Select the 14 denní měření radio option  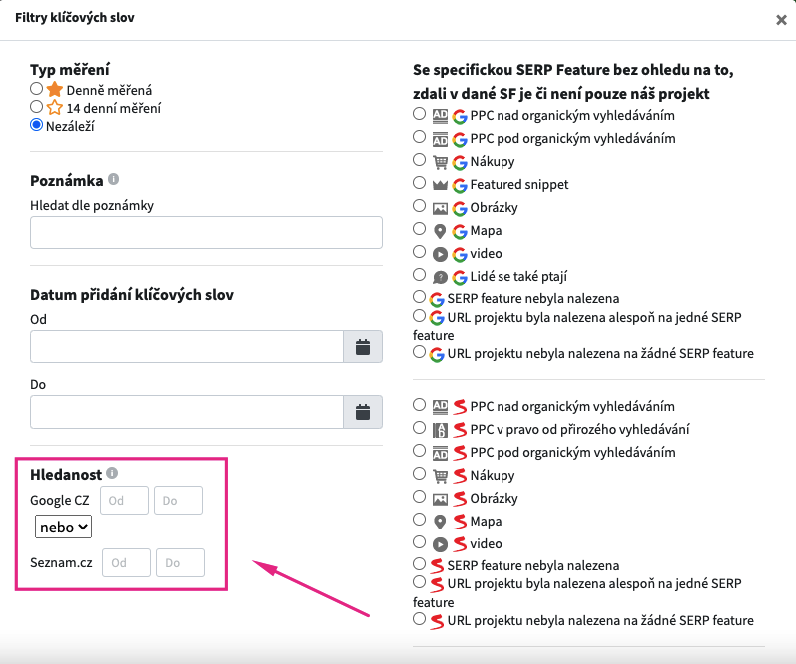tap(37, 107)
